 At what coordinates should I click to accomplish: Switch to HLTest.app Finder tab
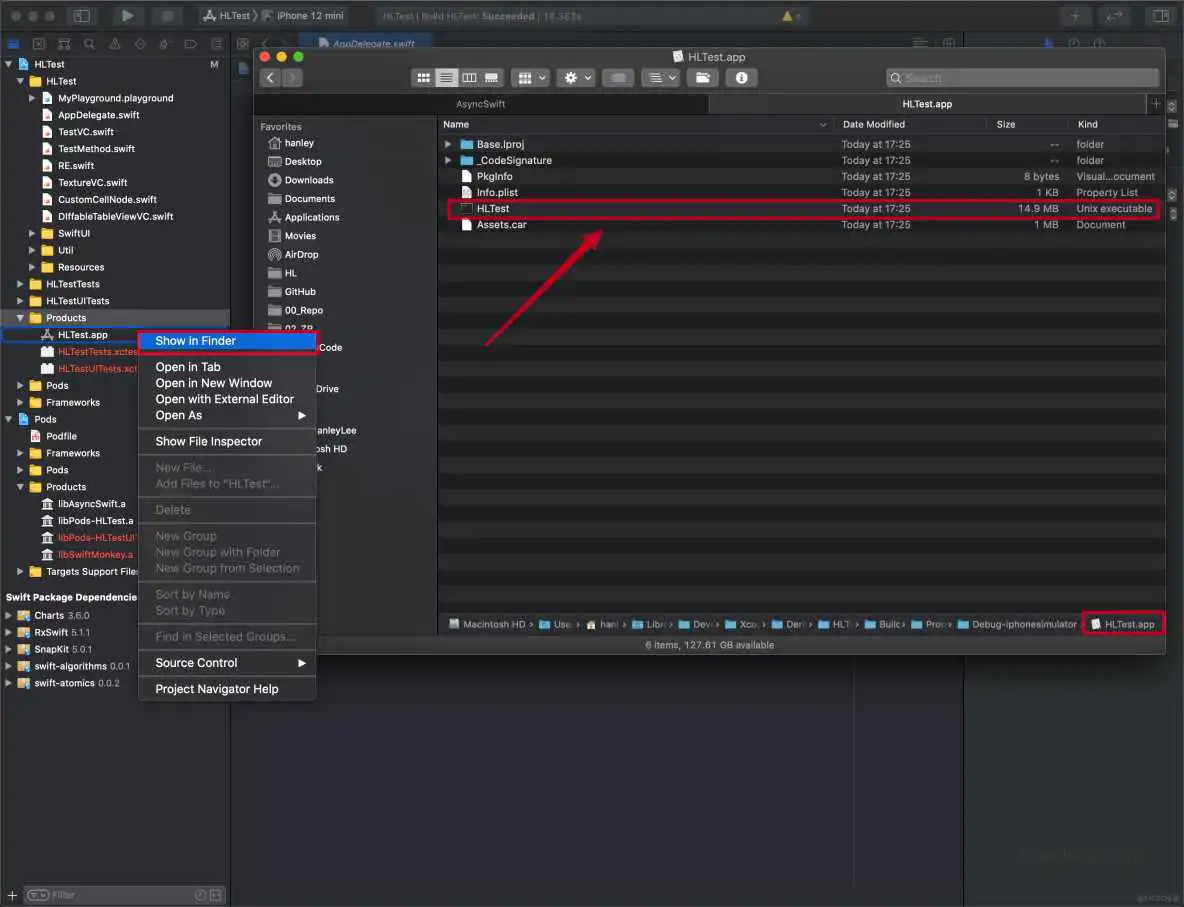(927, 103)
